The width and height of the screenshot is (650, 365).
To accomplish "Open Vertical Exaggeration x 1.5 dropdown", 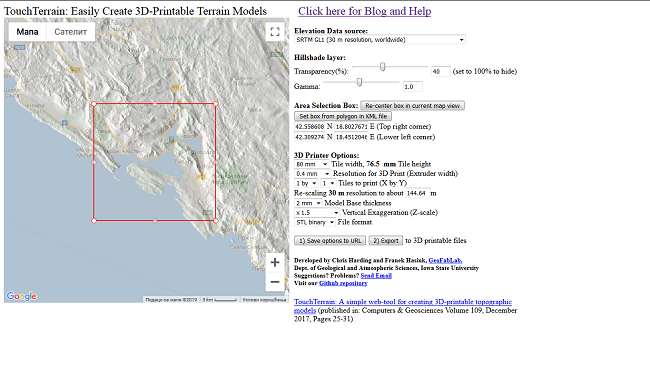I will click(x=317, y=213).
